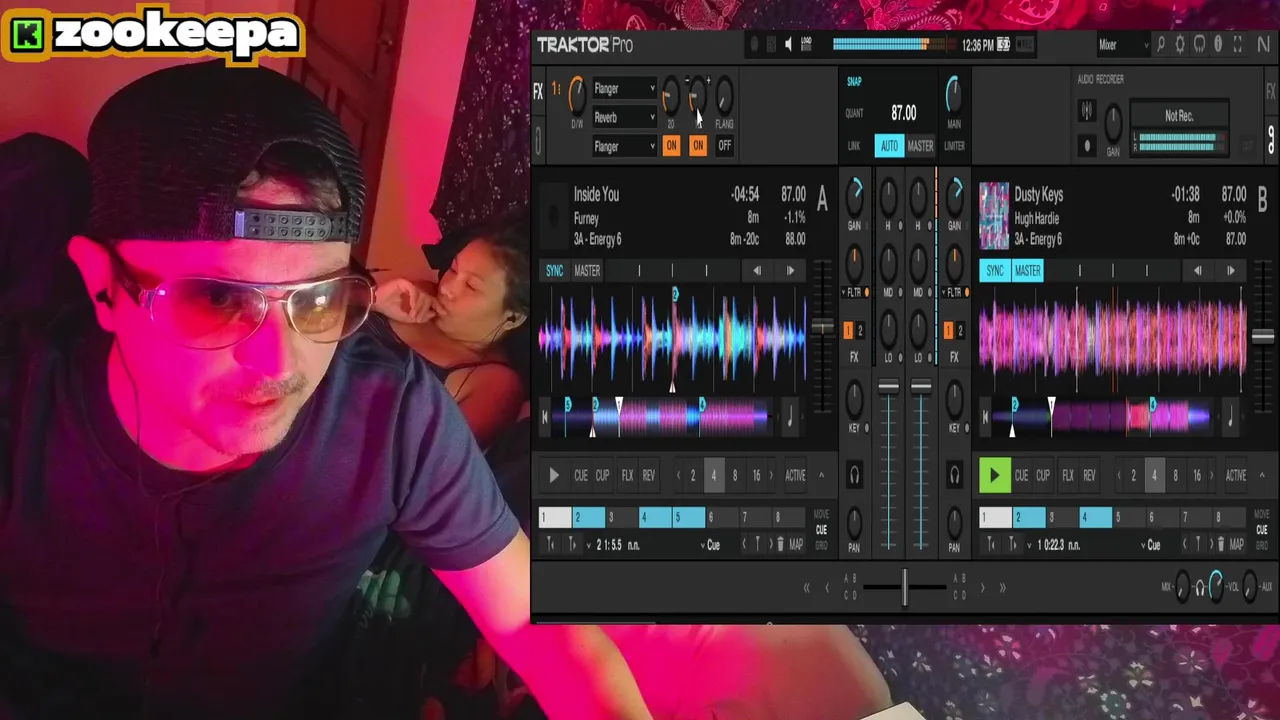The width and height of the screenshot is (1280, 720).
Task: Toggle deck B headphone cue button
Action: click(954, 476)
